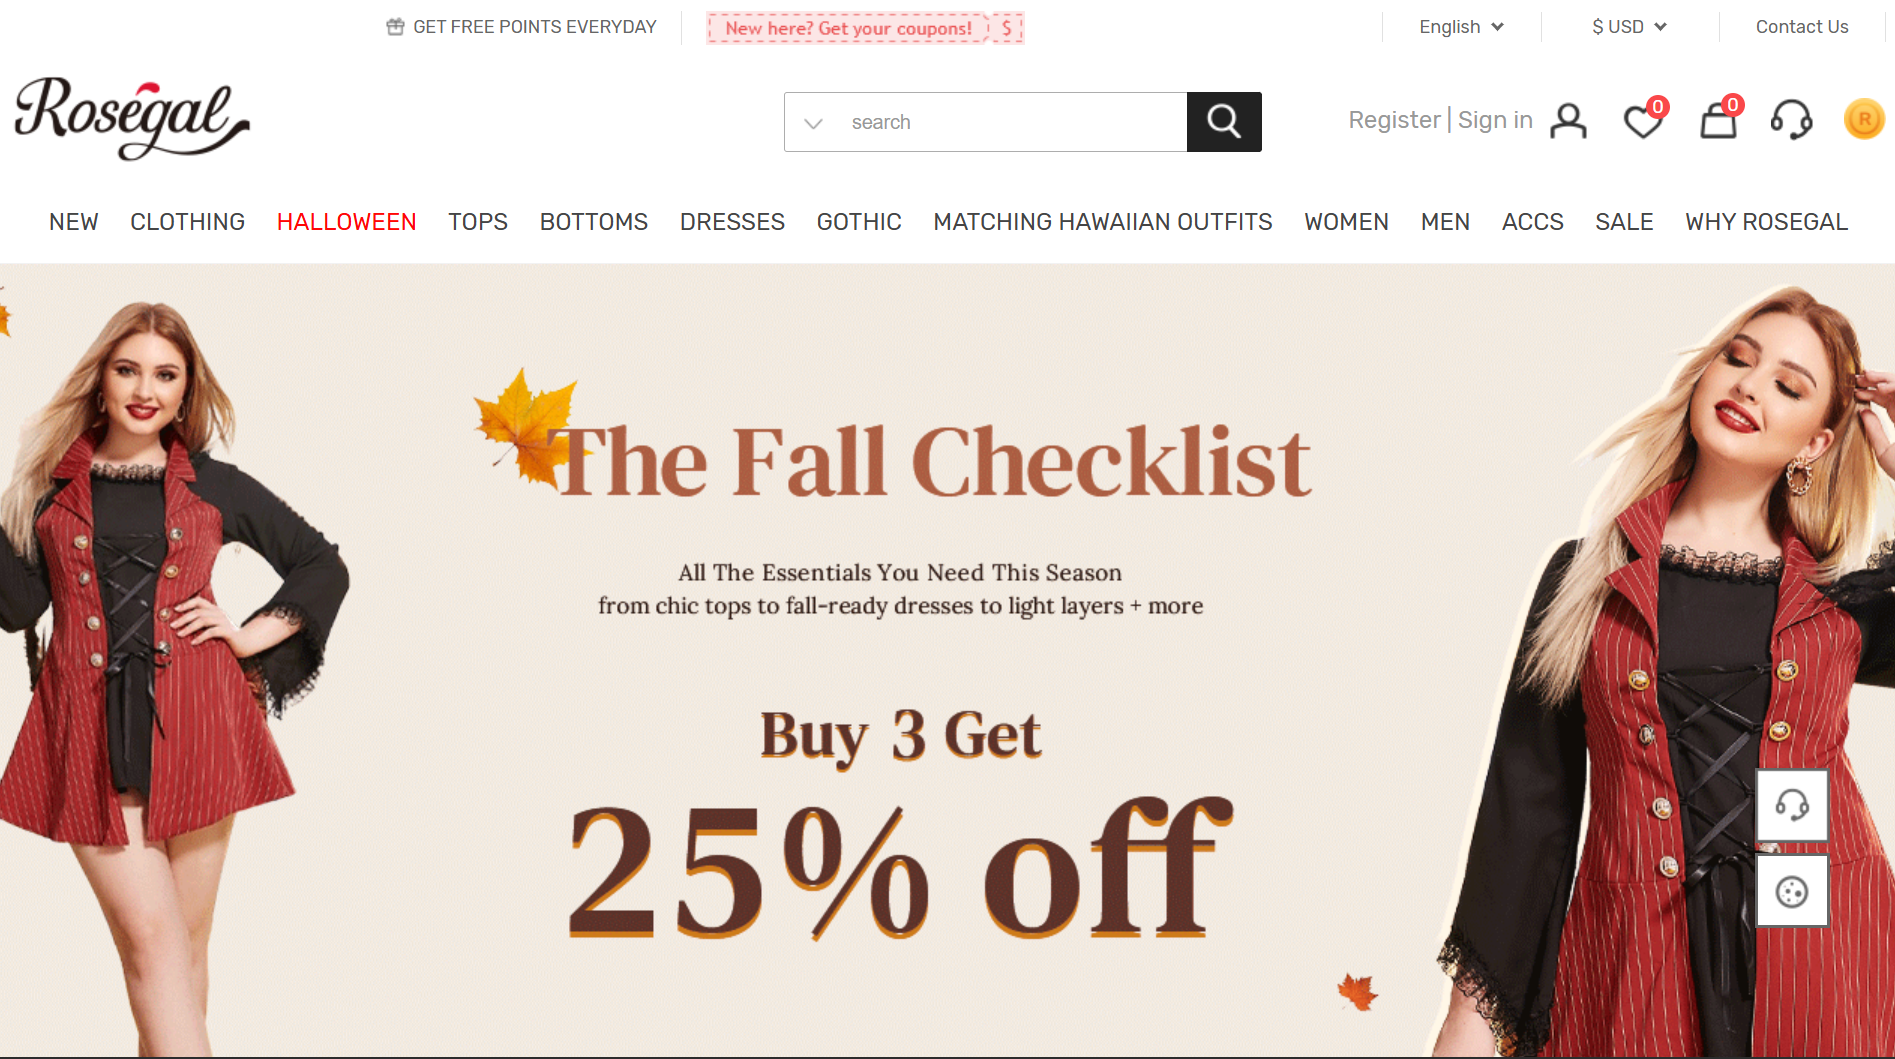The height and width of the screenshot is (1059, 1895).
Task: Open the floating customer service headset widget
Action: pyautogui.click(x=1792, y=805)
